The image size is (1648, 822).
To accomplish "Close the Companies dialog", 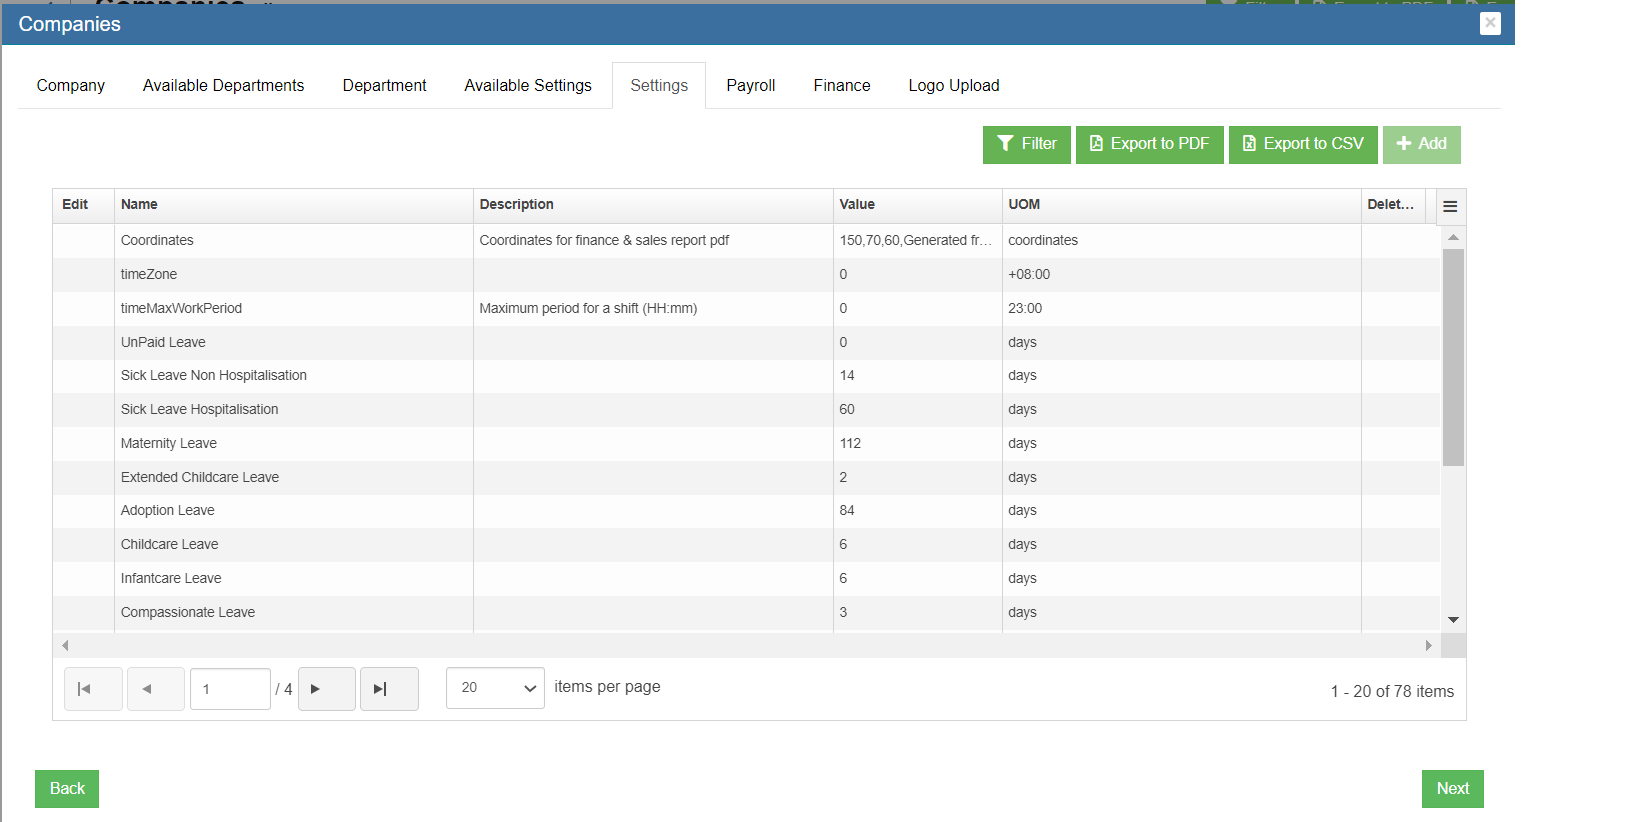I will click(1490, 23).
